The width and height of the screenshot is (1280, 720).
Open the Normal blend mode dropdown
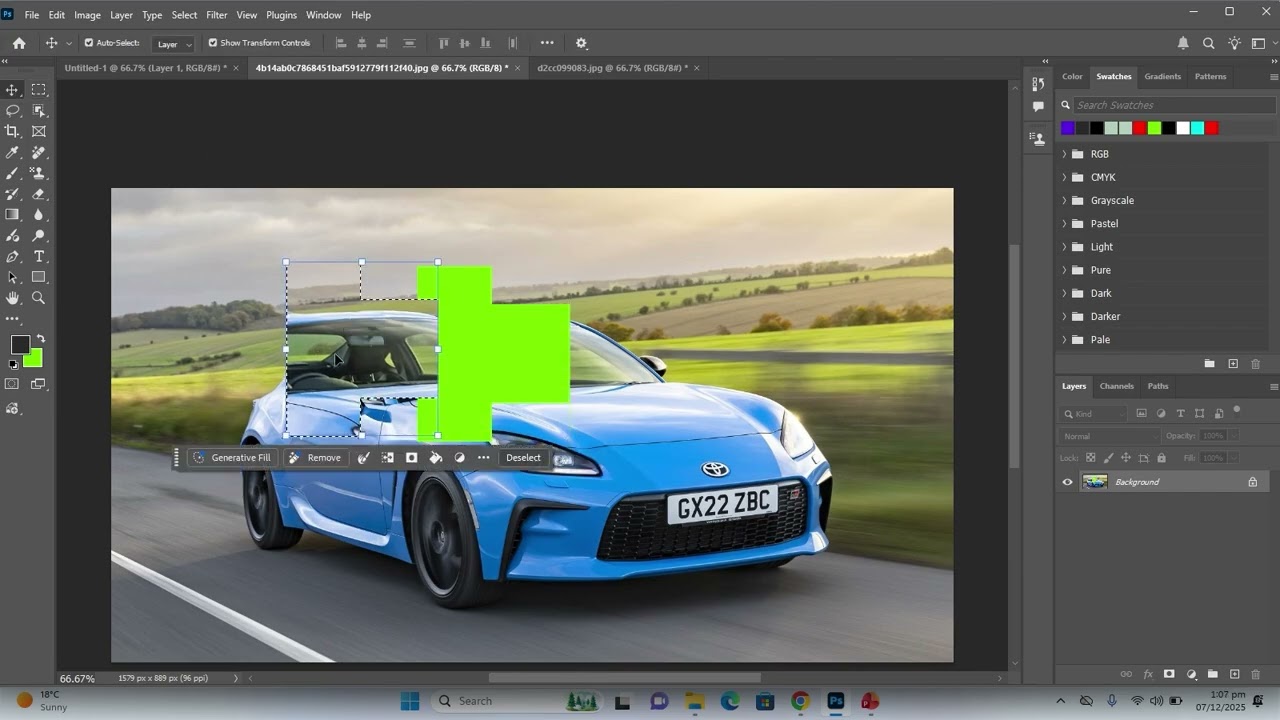point(1110,436)
